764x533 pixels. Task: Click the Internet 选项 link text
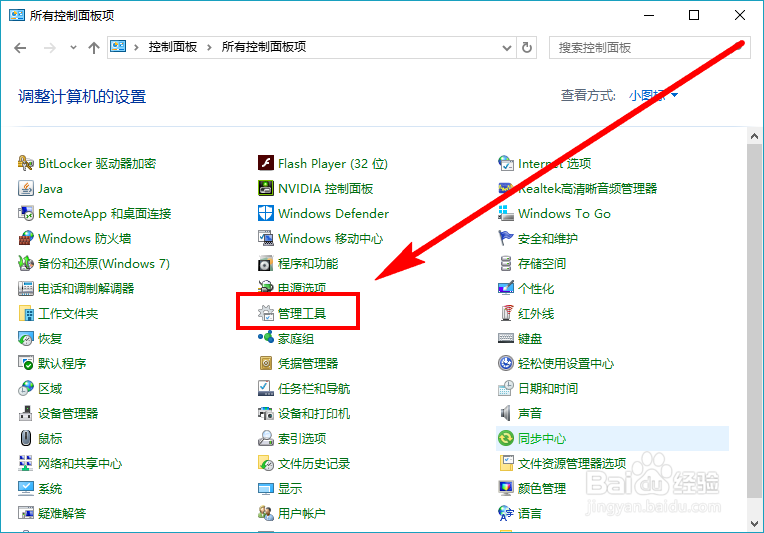(554, 163)
